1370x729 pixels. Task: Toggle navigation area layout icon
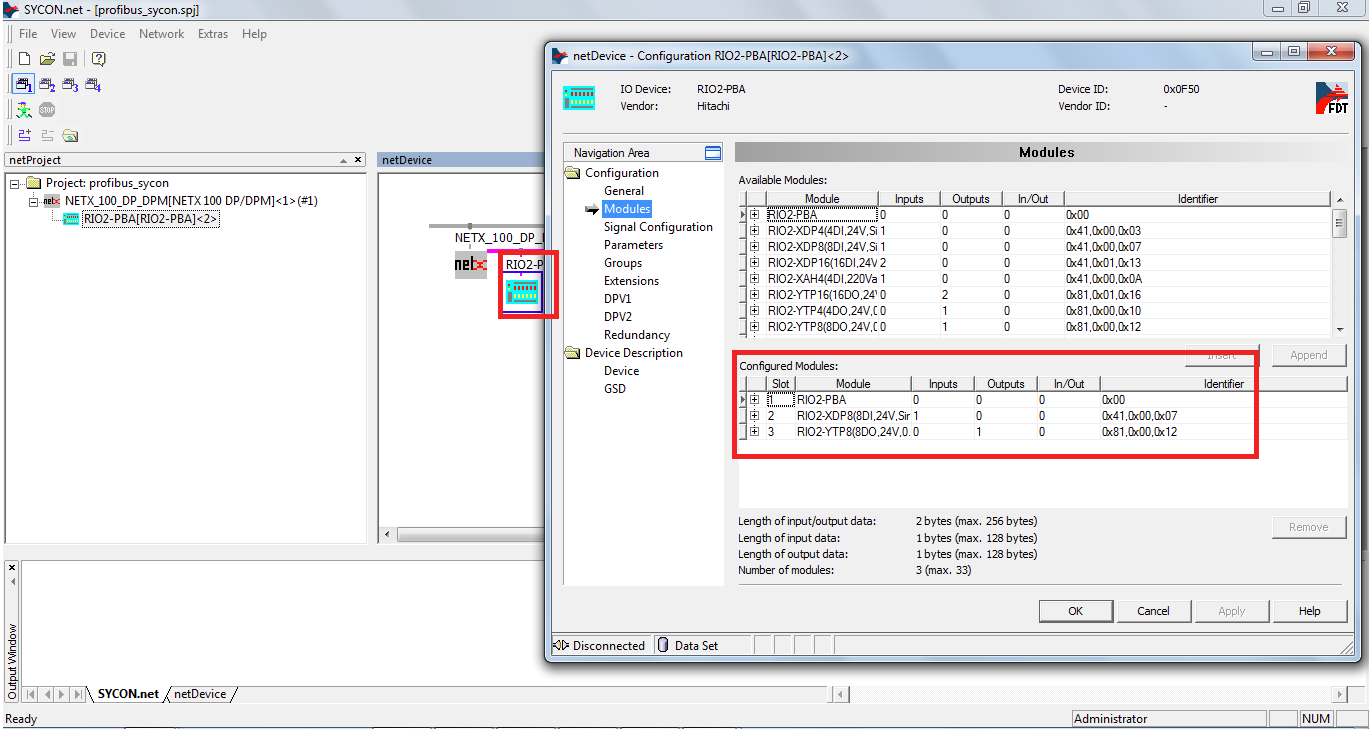(713, 153)
